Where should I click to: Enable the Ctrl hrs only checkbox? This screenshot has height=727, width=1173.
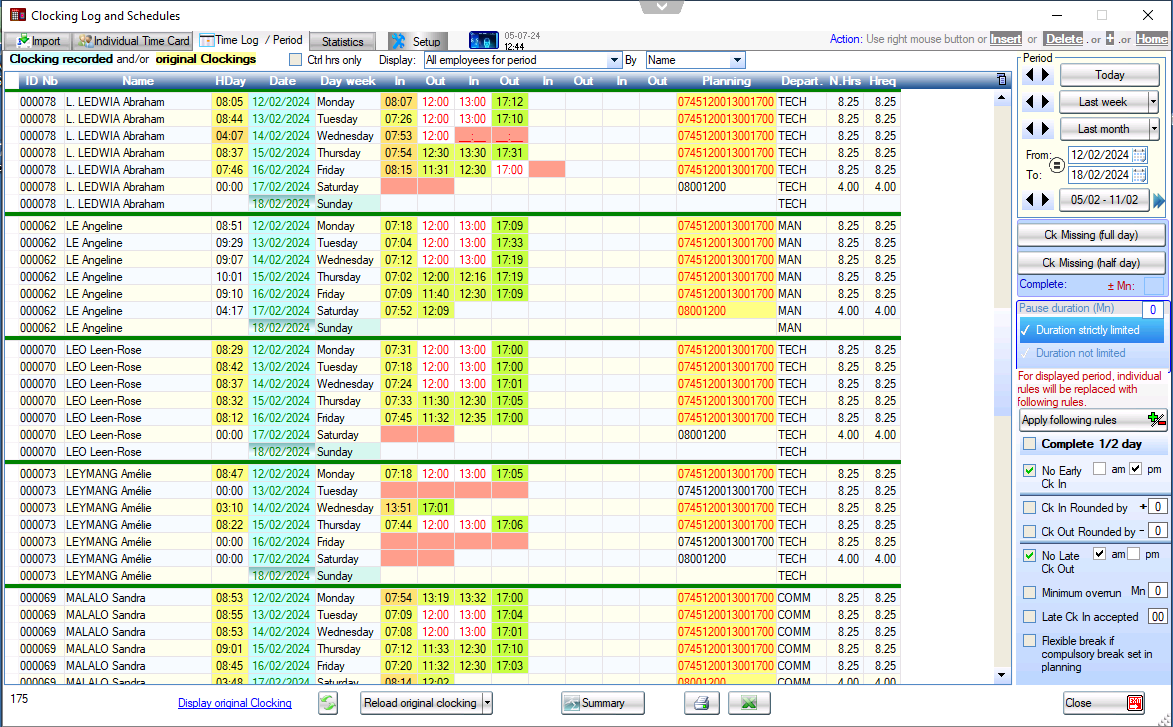coord(296,60)
